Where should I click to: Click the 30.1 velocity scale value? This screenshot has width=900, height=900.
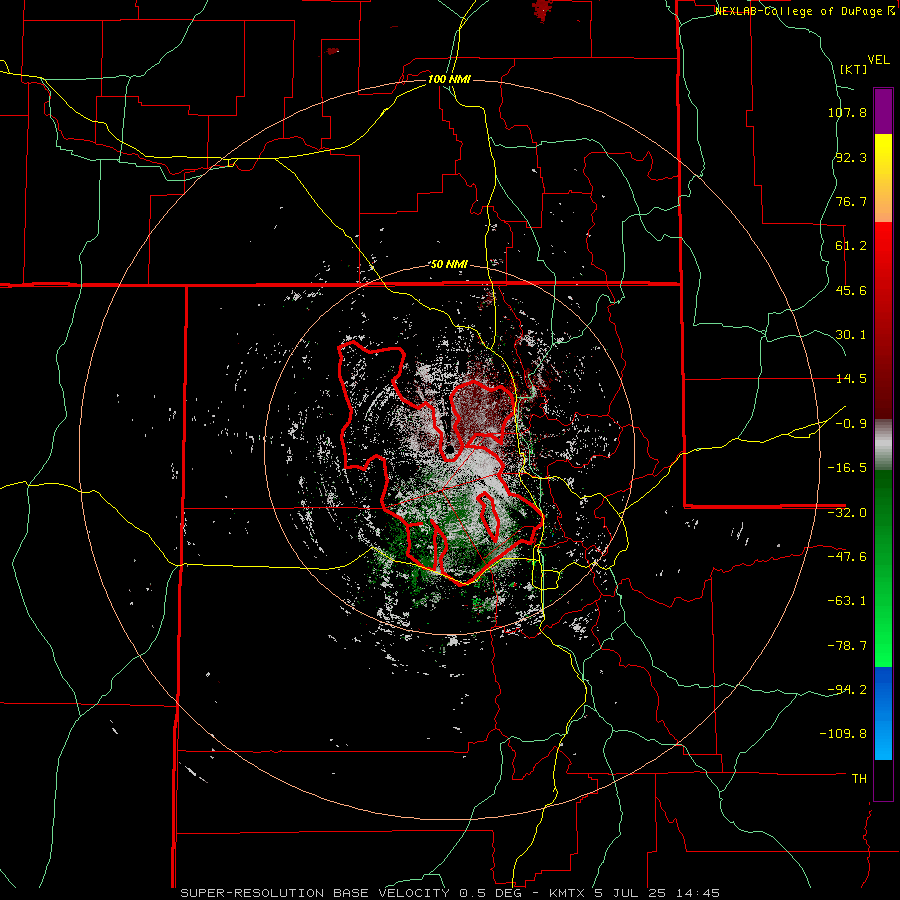click(x=851, y=335)
